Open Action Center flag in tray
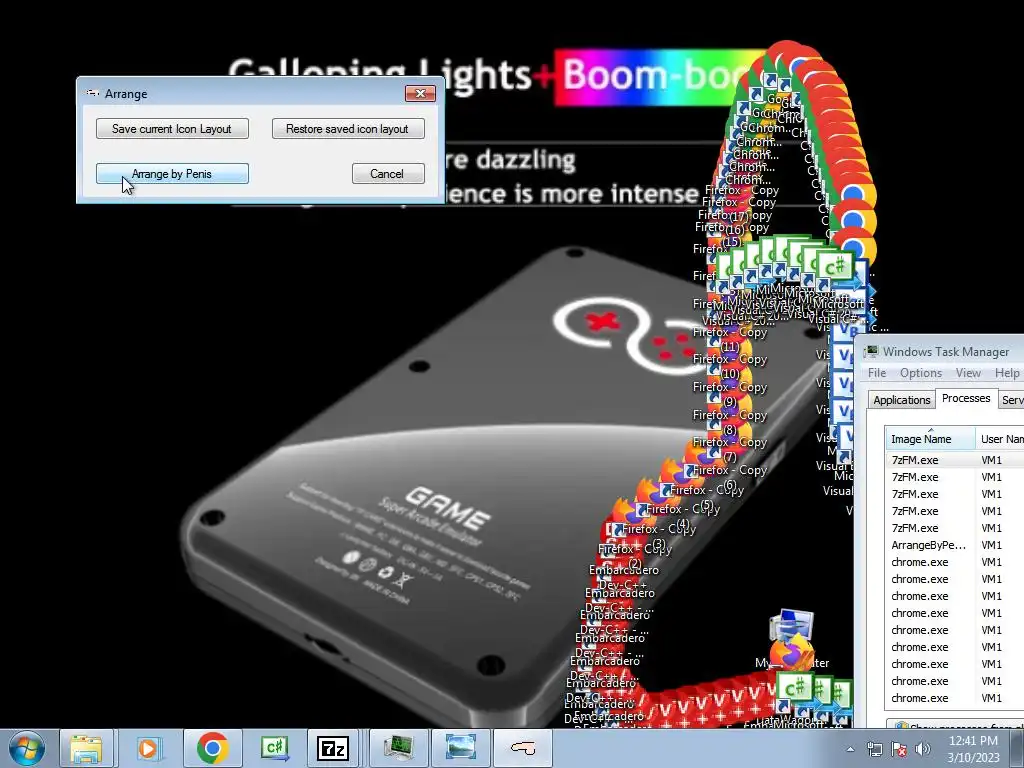 pos(899,749)
